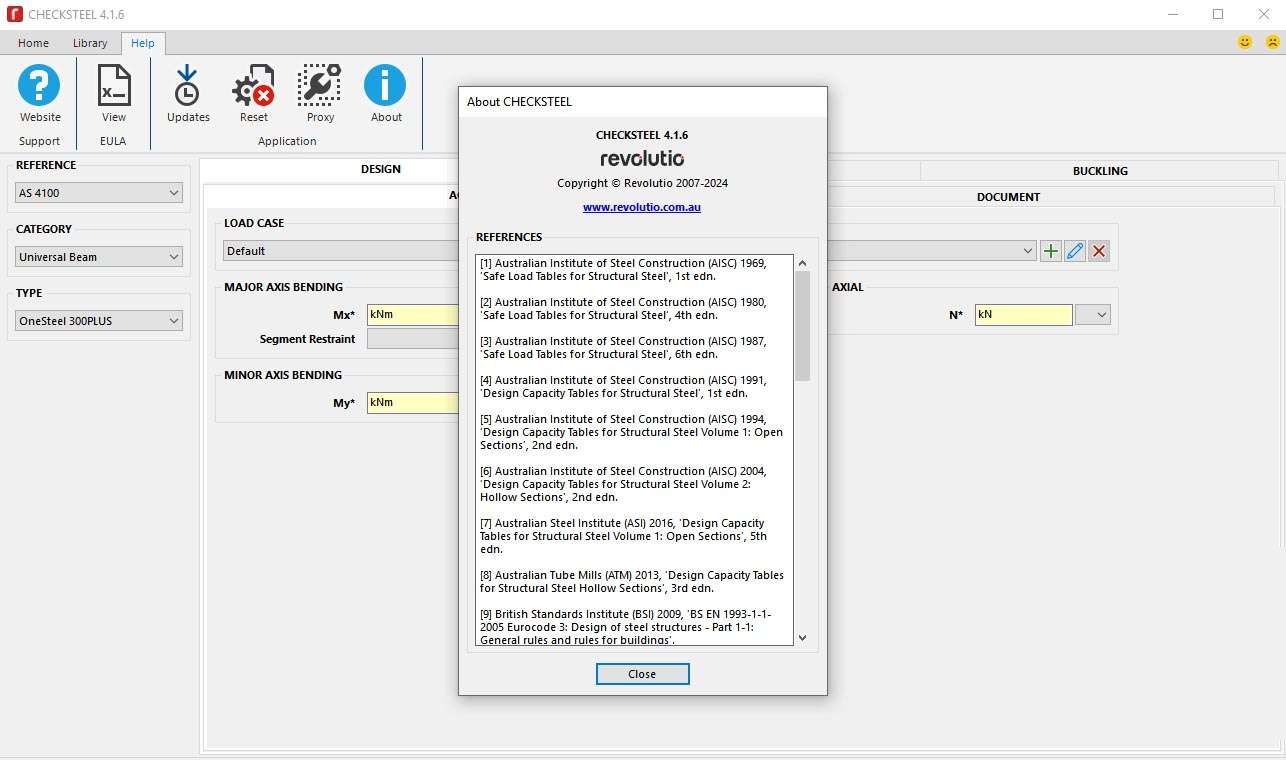Open the Library ribbon tab

tap(90, 43)
